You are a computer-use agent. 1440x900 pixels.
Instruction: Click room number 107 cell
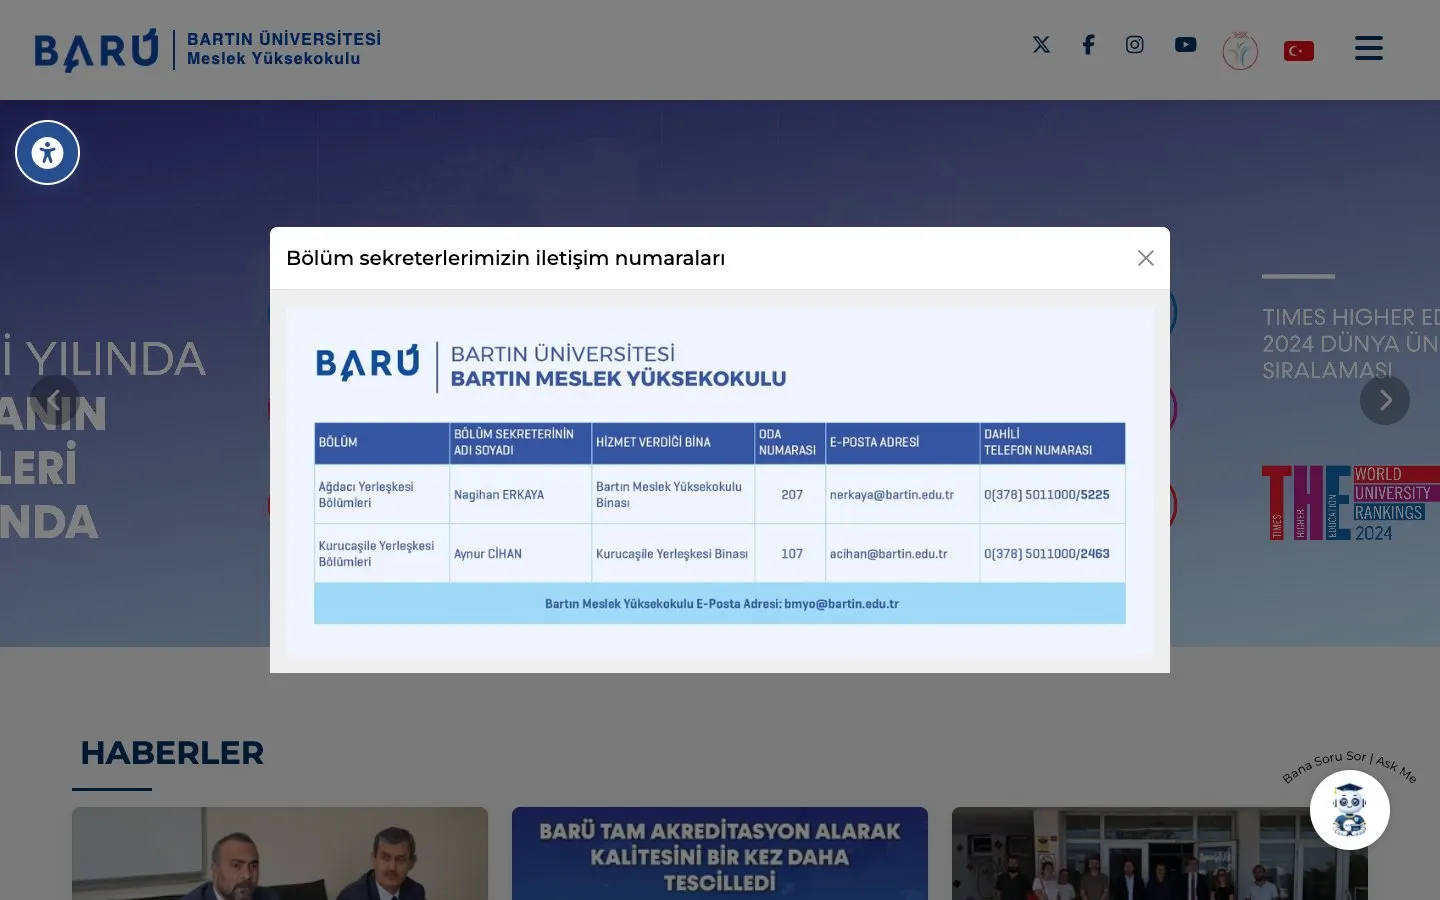(791, 553)
